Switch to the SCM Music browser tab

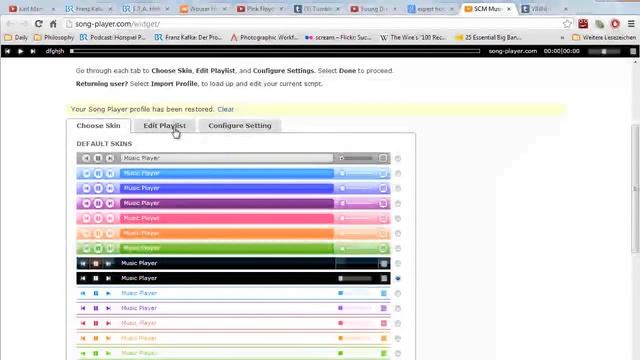pos(487,9)
